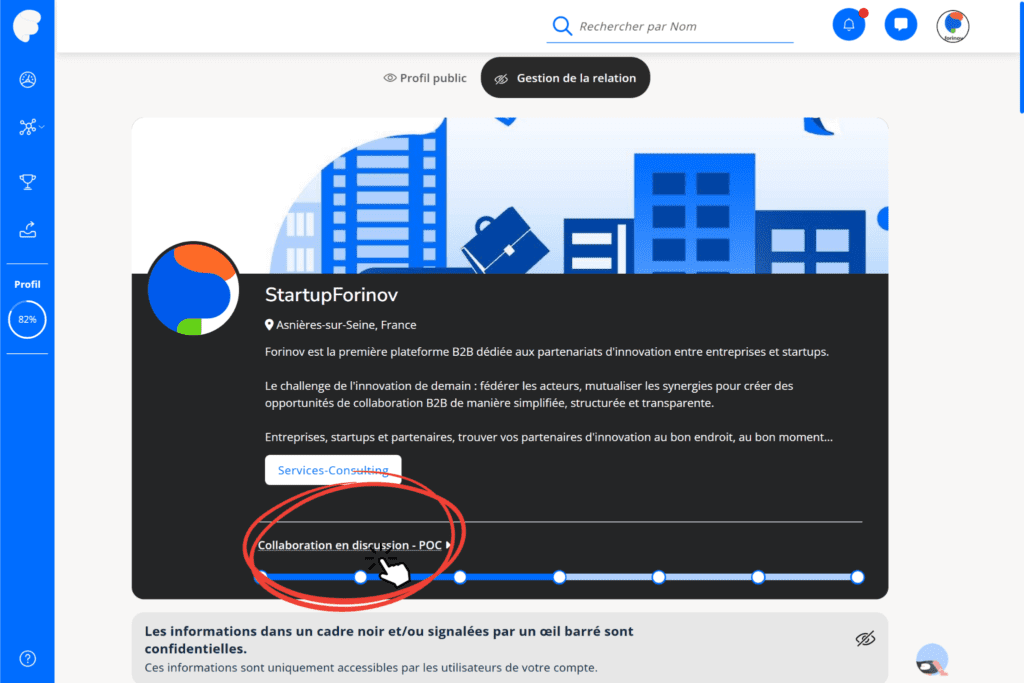Click the 'Le challenge de l'innovation de demain' paragraph
This screenshot has height=683, width=1024.
[x=529, y=394]
